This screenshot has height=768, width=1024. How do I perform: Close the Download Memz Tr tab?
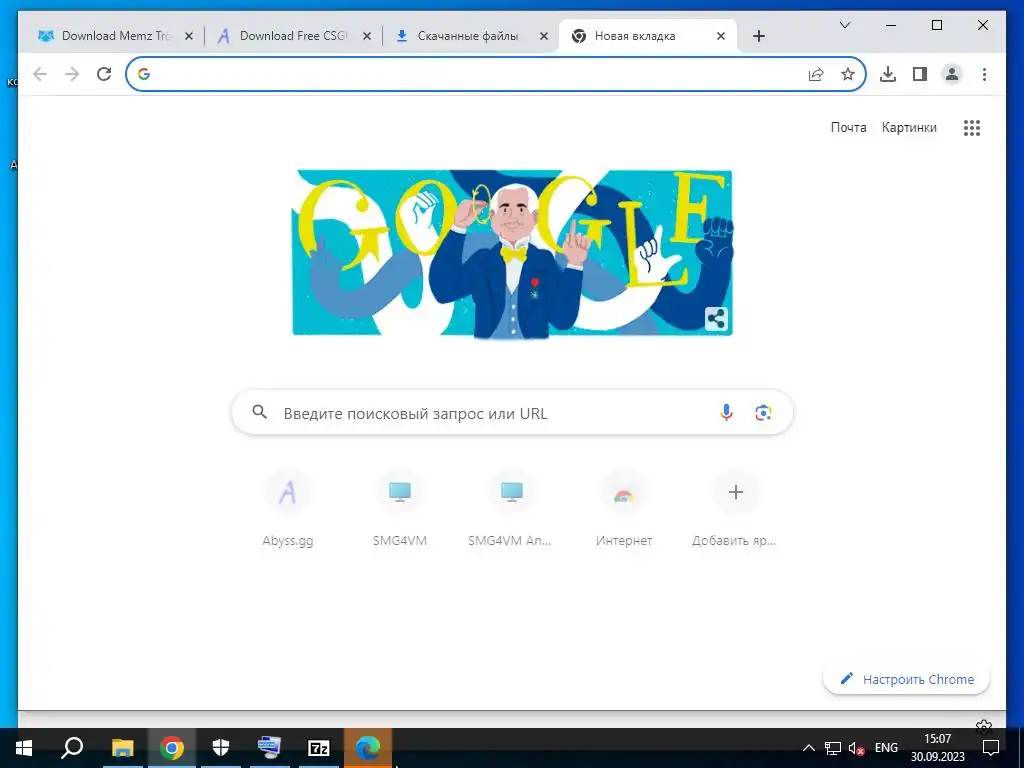coord(189,37)
